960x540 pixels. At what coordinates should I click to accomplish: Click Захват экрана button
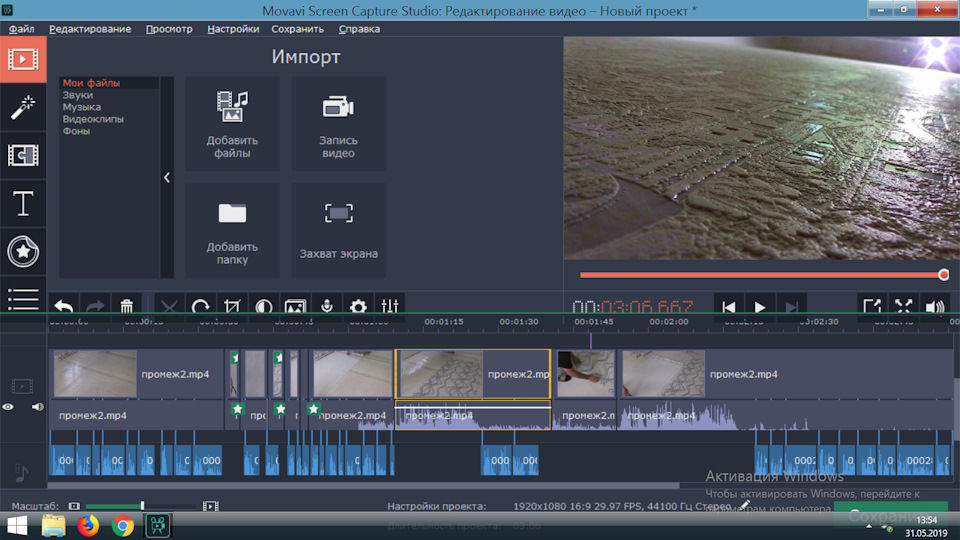pyautogui.click(x=339, y=230)
